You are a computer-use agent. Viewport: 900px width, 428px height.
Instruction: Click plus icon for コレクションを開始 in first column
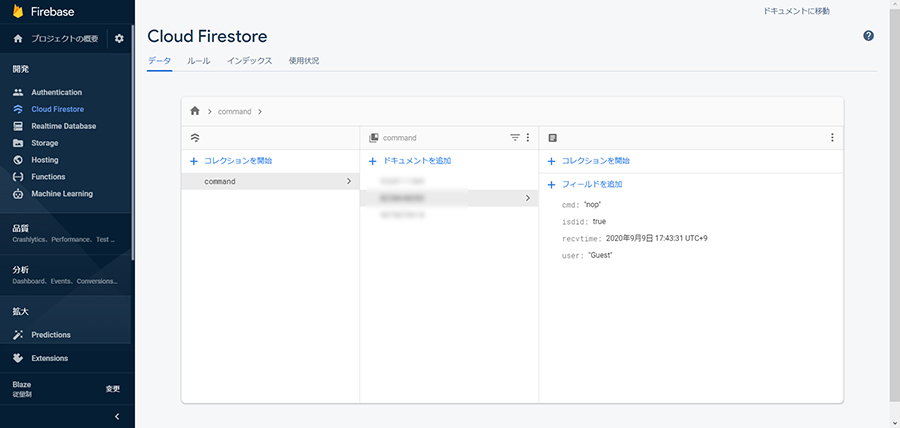pos(194,161)
